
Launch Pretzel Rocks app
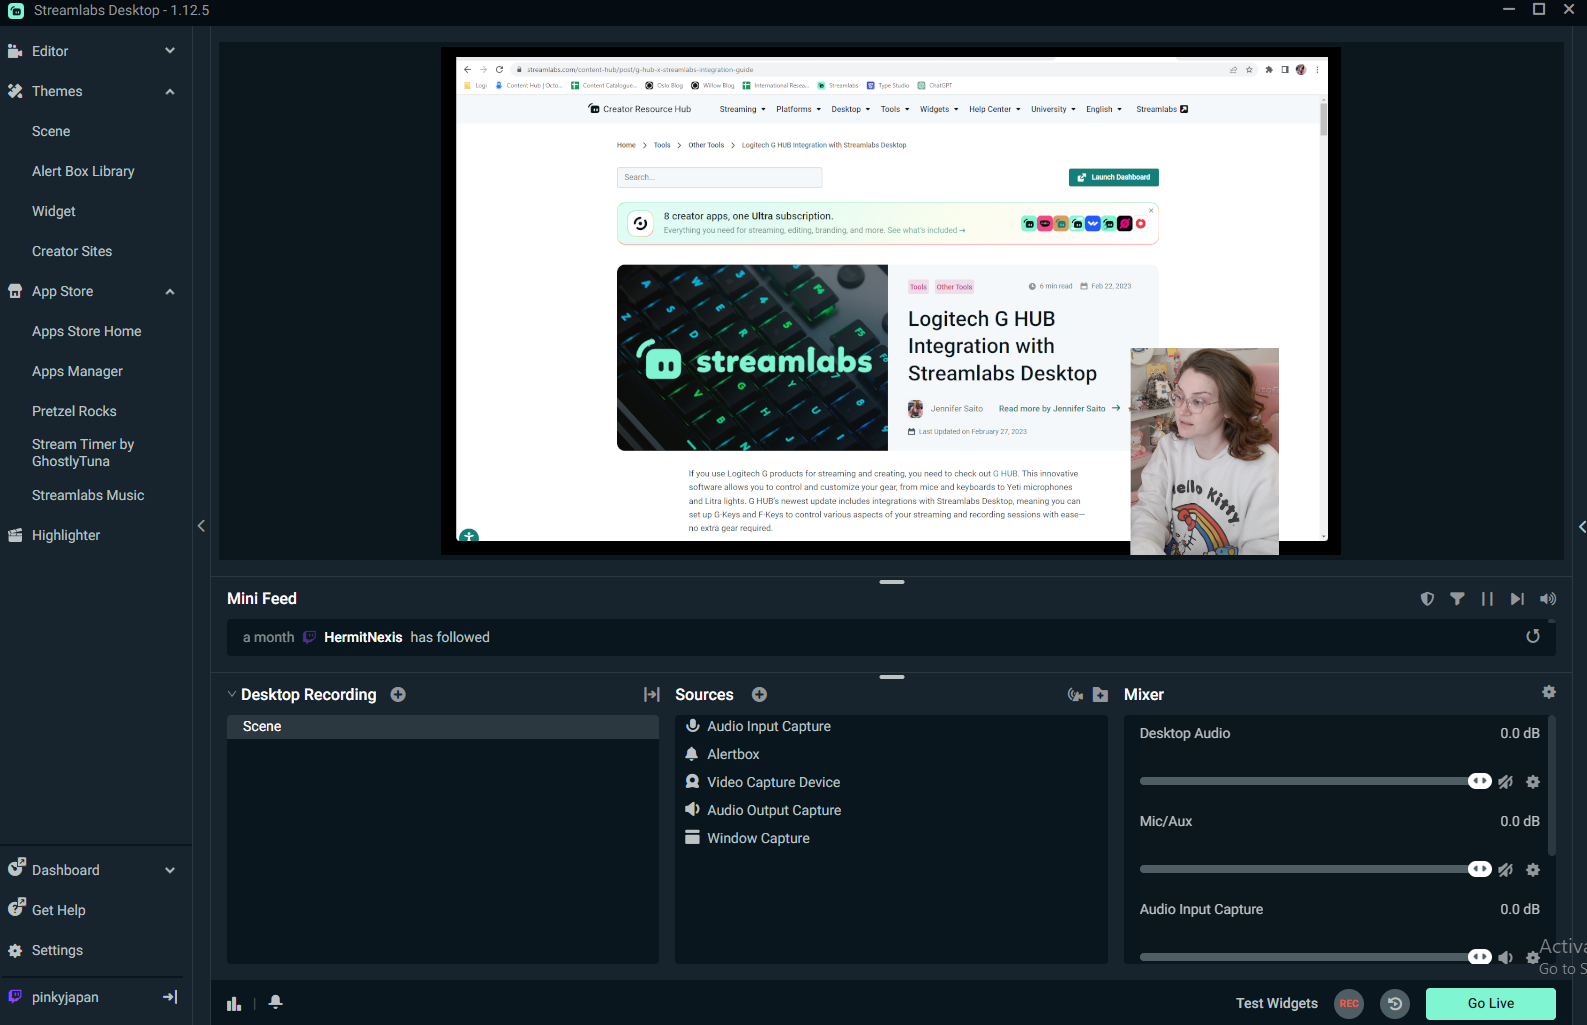74,411
